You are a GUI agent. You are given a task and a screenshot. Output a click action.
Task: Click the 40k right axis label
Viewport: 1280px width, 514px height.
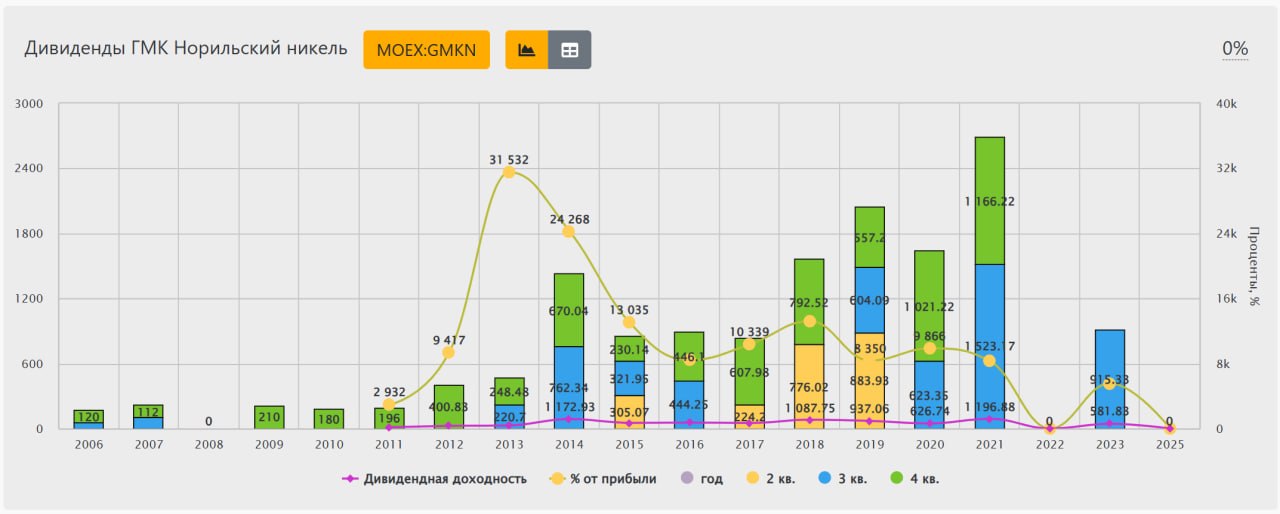coord(1225,104)
